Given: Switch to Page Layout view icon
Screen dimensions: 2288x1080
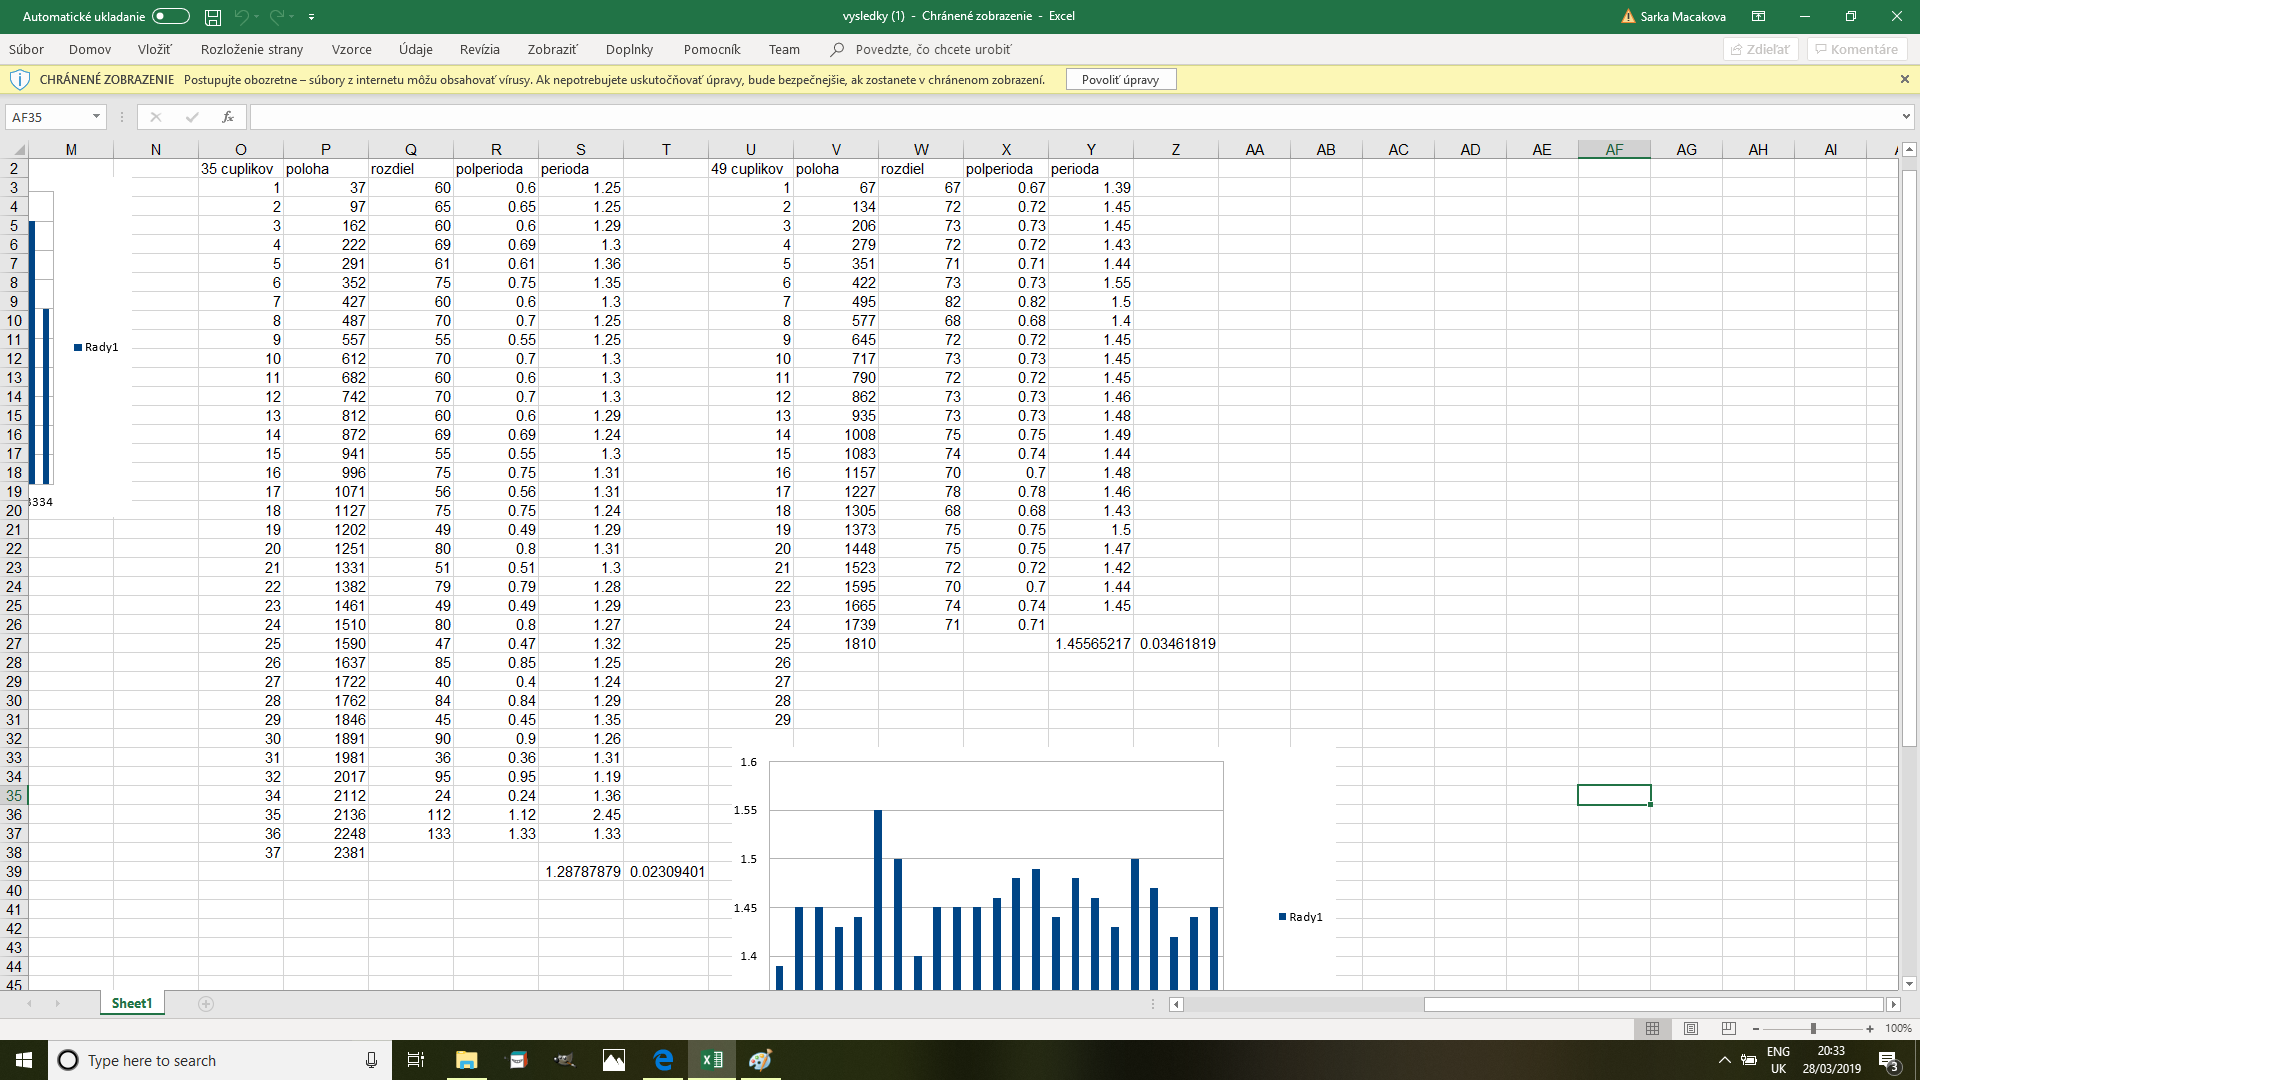Looking at the screenshot, I should point(1691,1028).
